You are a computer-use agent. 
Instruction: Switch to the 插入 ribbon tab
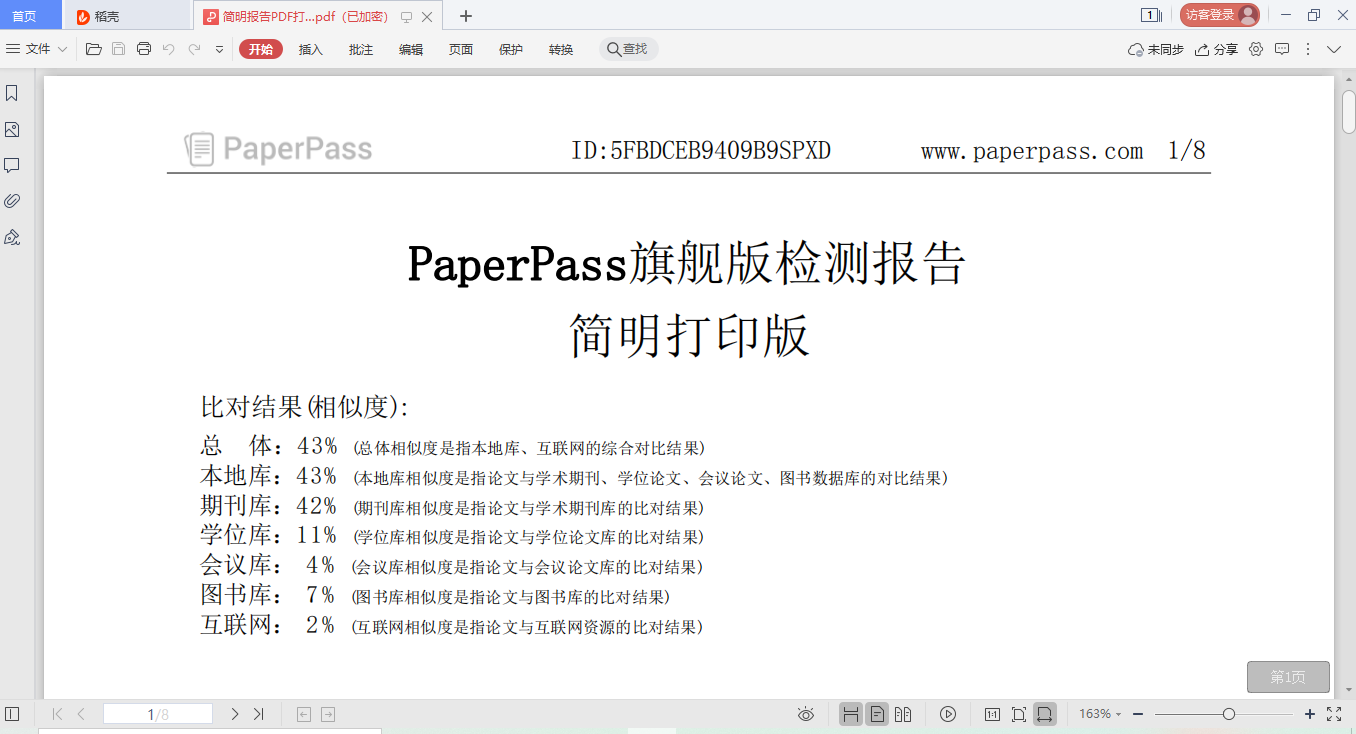(x=311, y=49)
